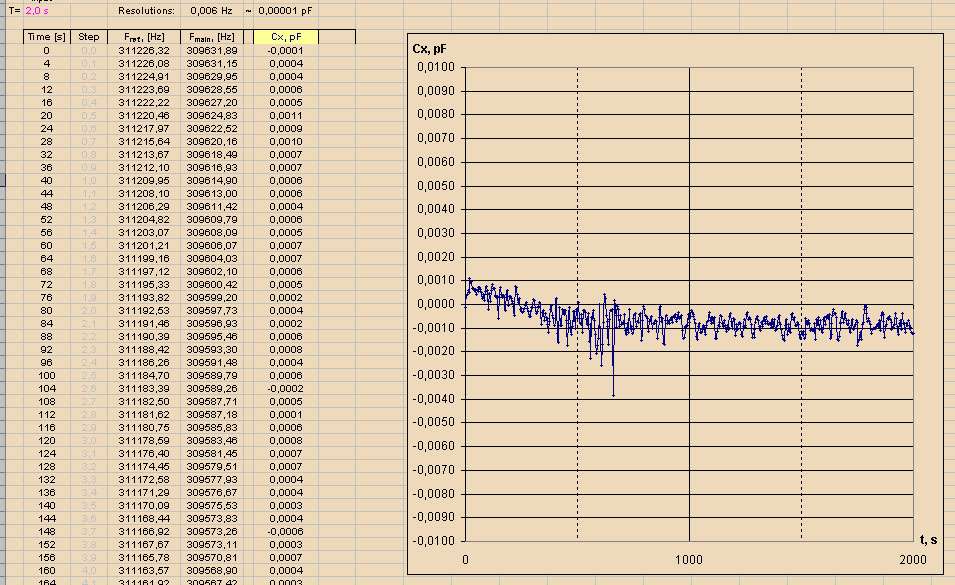The height and width of the screenshot is (585, 955).
Task: Select the Fref cell 311224,91
Action: [144, 77]
